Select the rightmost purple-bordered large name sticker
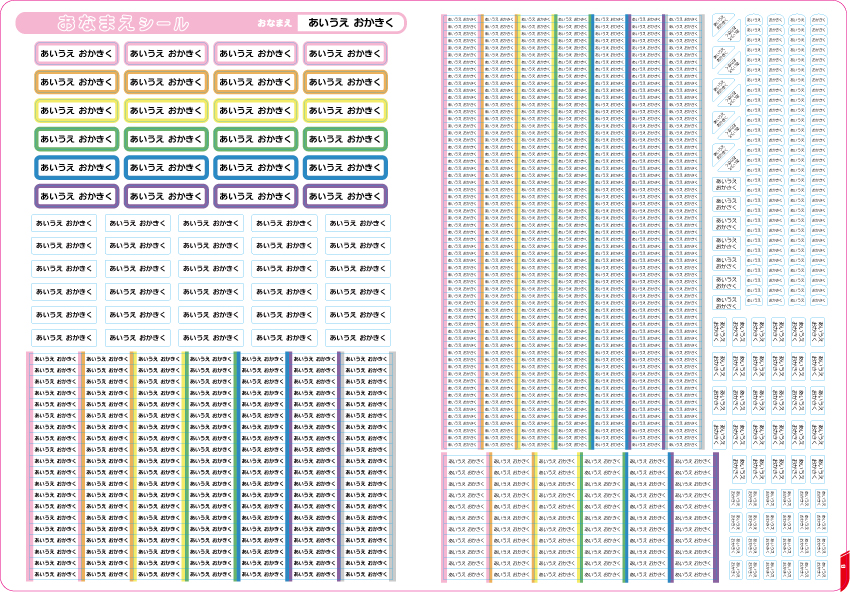 click(345, 196)
